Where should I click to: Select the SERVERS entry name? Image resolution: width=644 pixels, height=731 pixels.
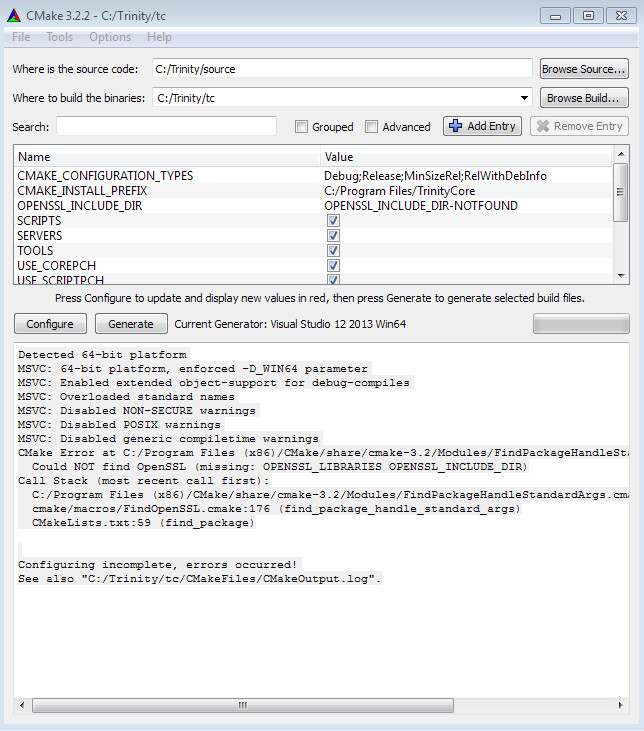pos(40,235)
